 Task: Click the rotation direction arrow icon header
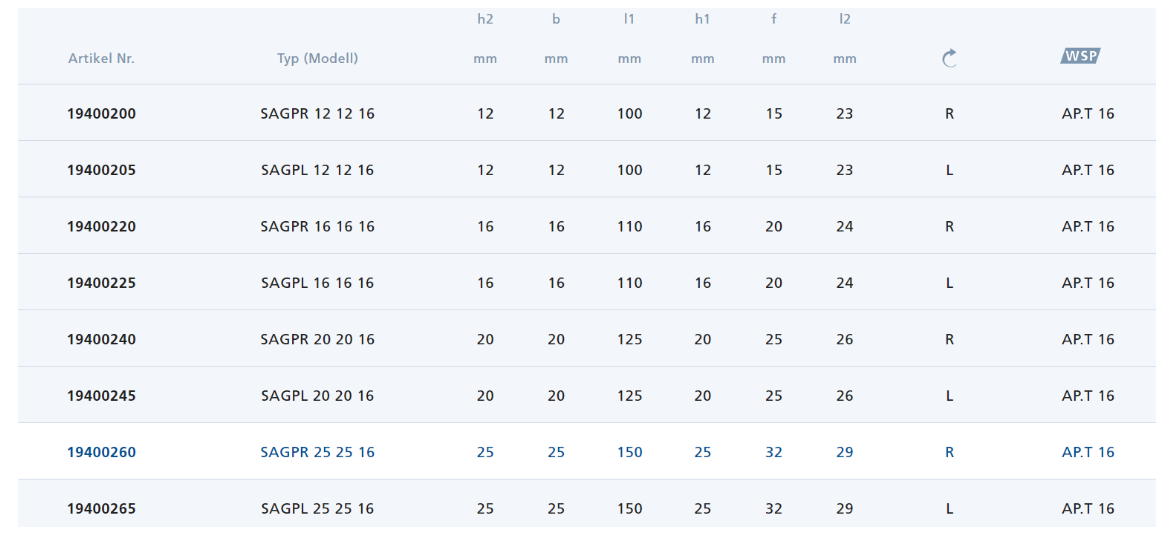pos(949,58)
